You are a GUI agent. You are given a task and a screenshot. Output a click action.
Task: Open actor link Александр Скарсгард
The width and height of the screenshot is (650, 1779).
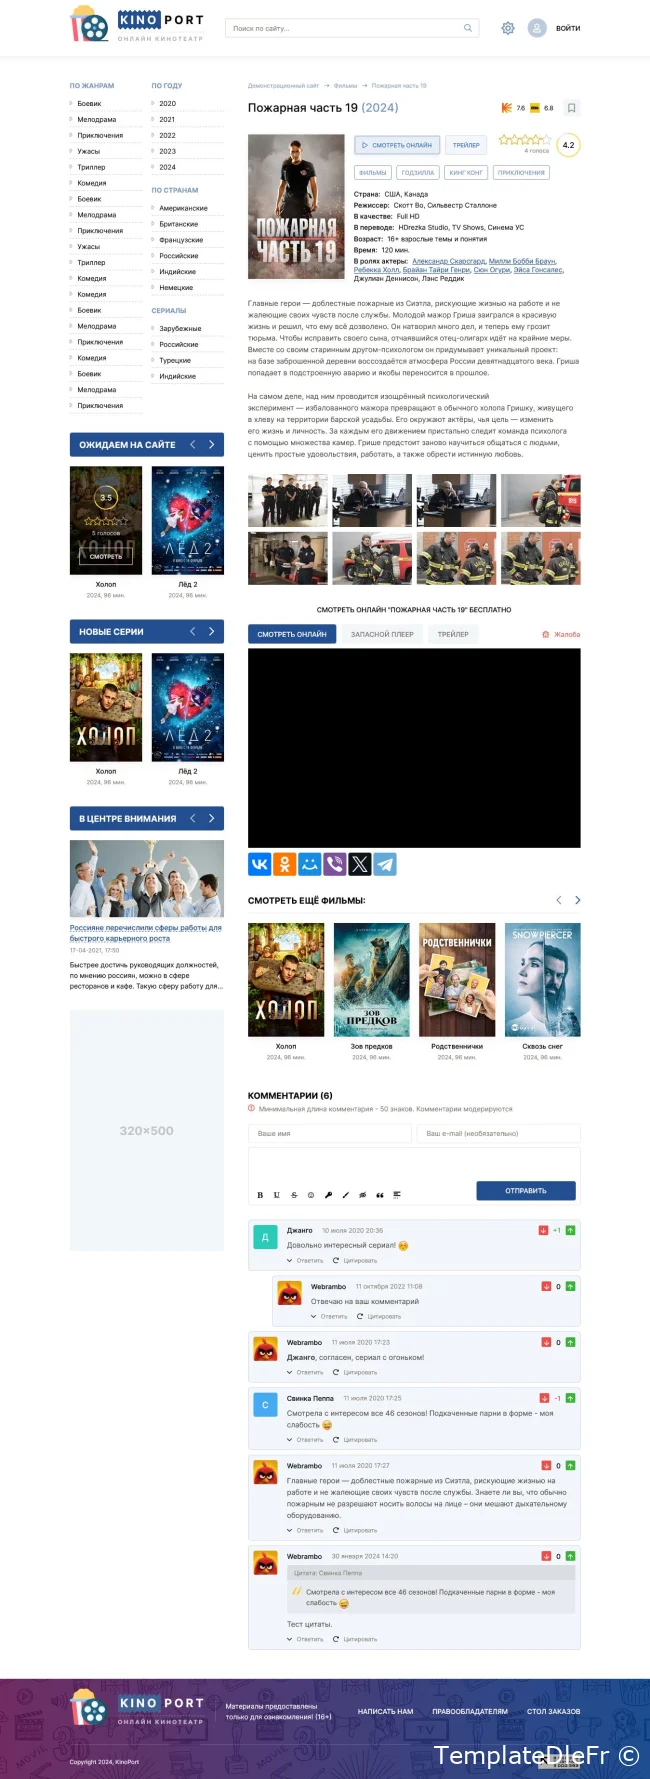click(x=448, y=261)
